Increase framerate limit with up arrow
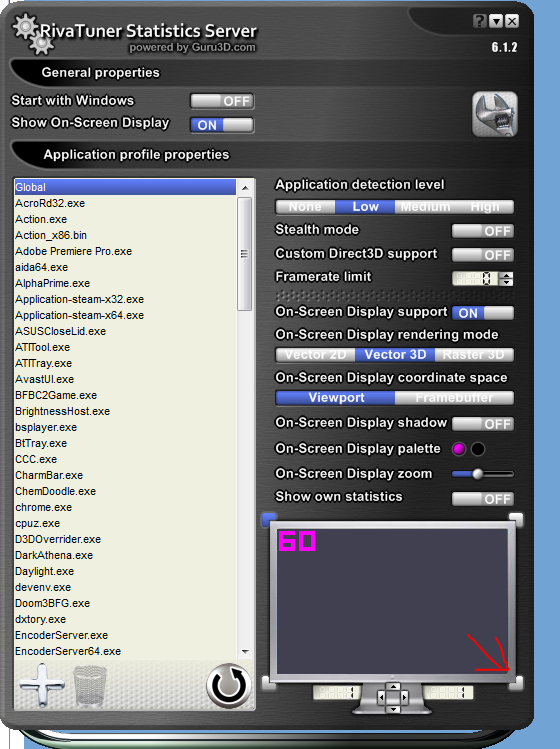This screenshot has width=560, height=749. tap(506, 275)
